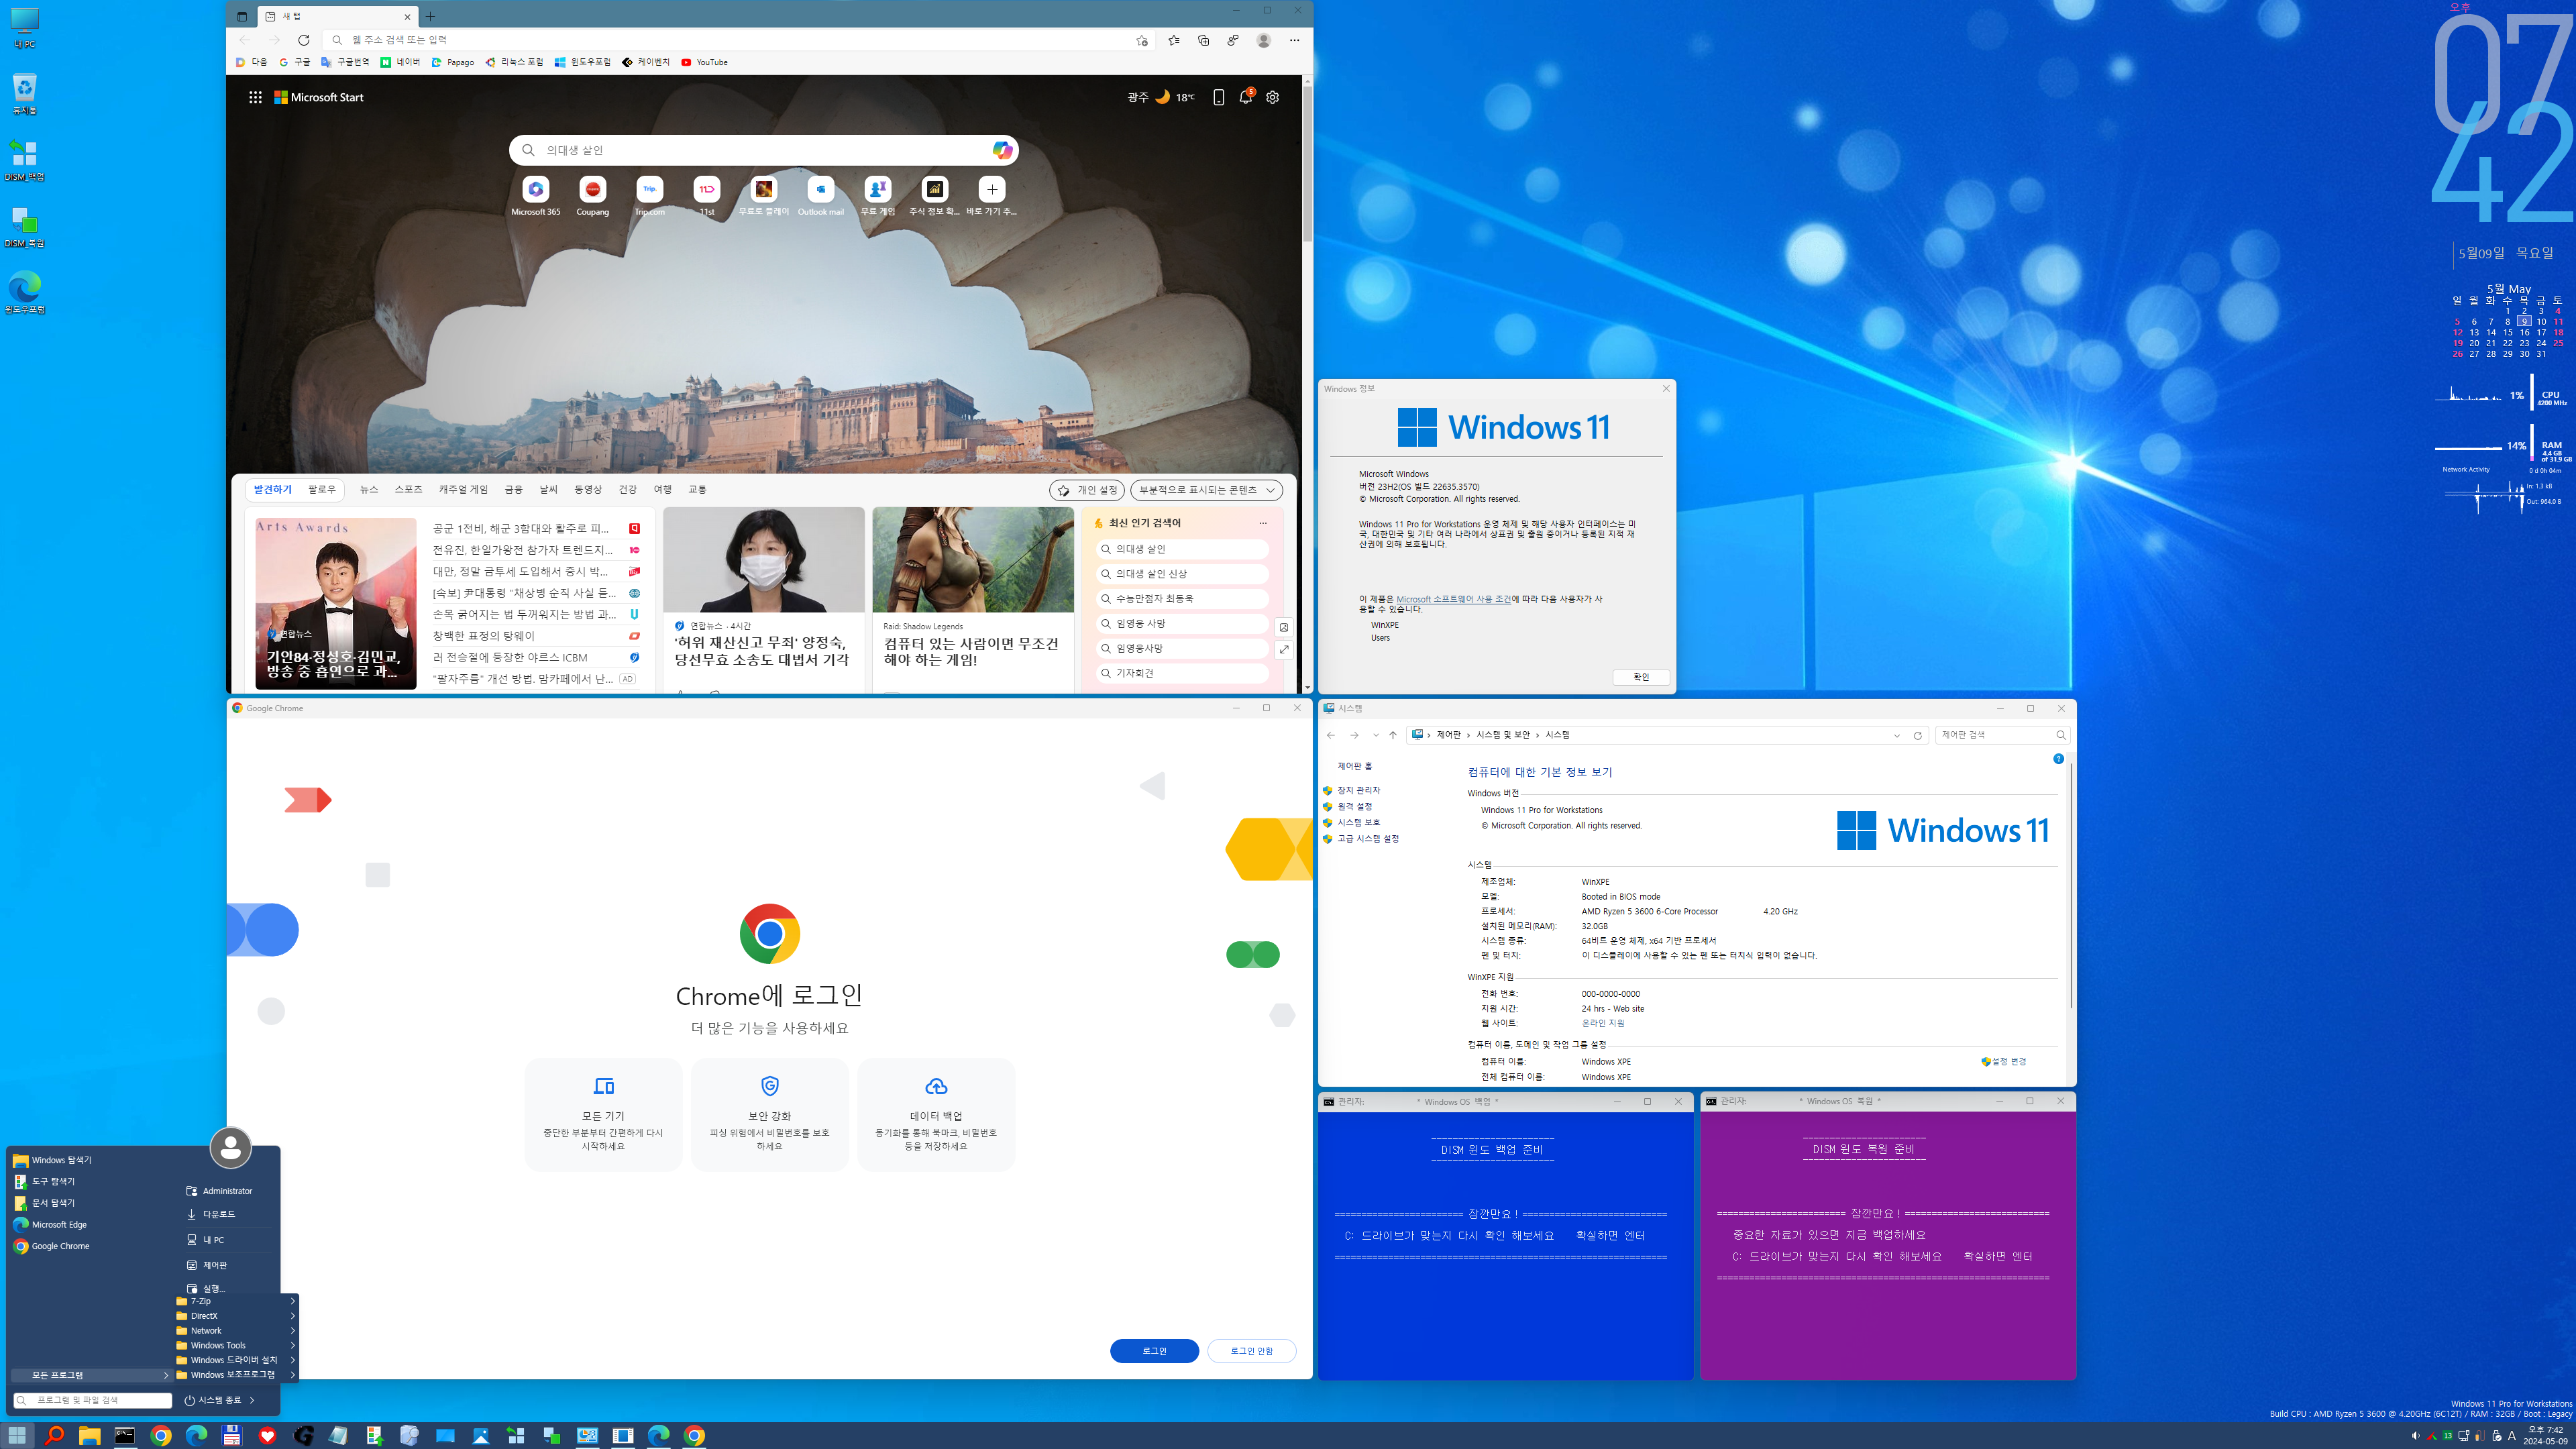Open 부분적으로 표시되는 콘텐츠 dropdown
Image resolution: width=2576 pixels, height=1449 pixels.
1206,490
